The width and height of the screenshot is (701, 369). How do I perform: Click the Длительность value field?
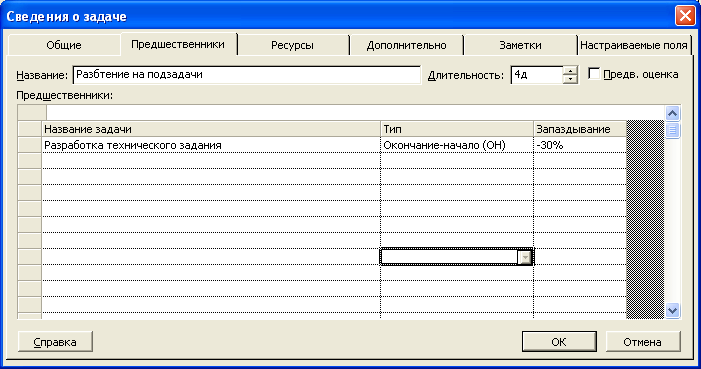[536, 75]
